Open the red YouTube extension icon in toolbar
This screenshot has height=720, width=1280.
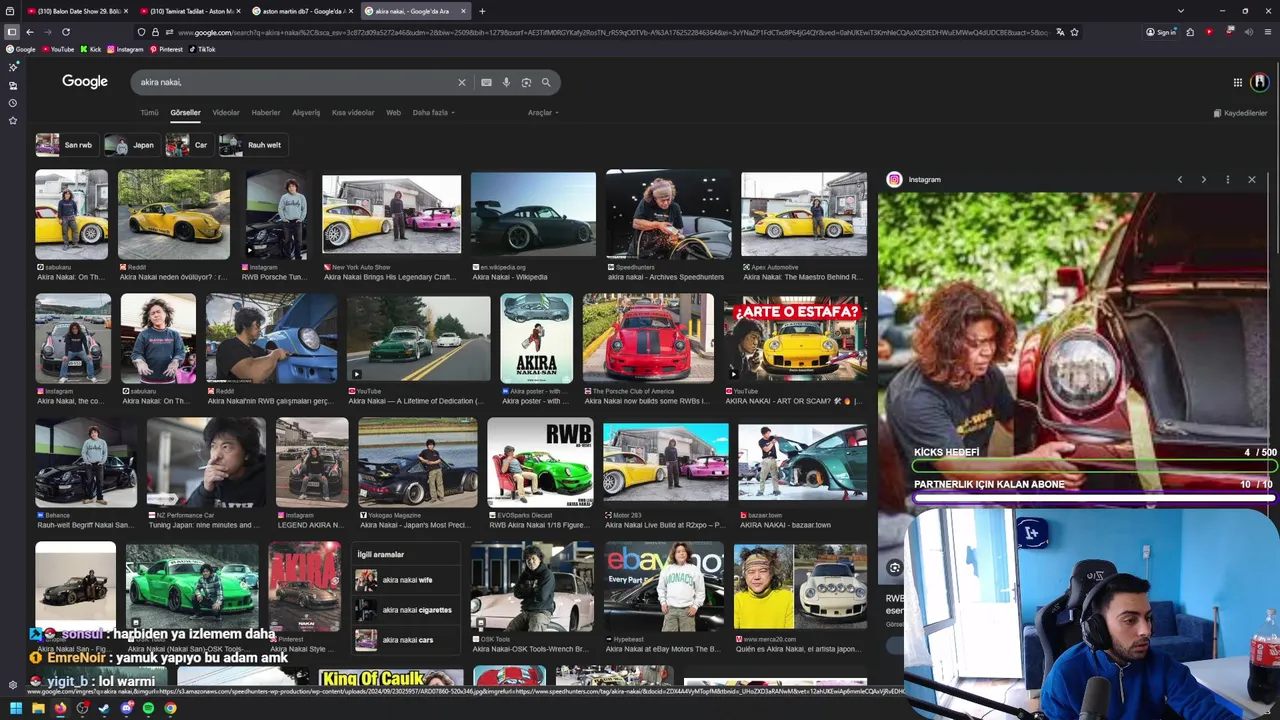(1209, 32)
